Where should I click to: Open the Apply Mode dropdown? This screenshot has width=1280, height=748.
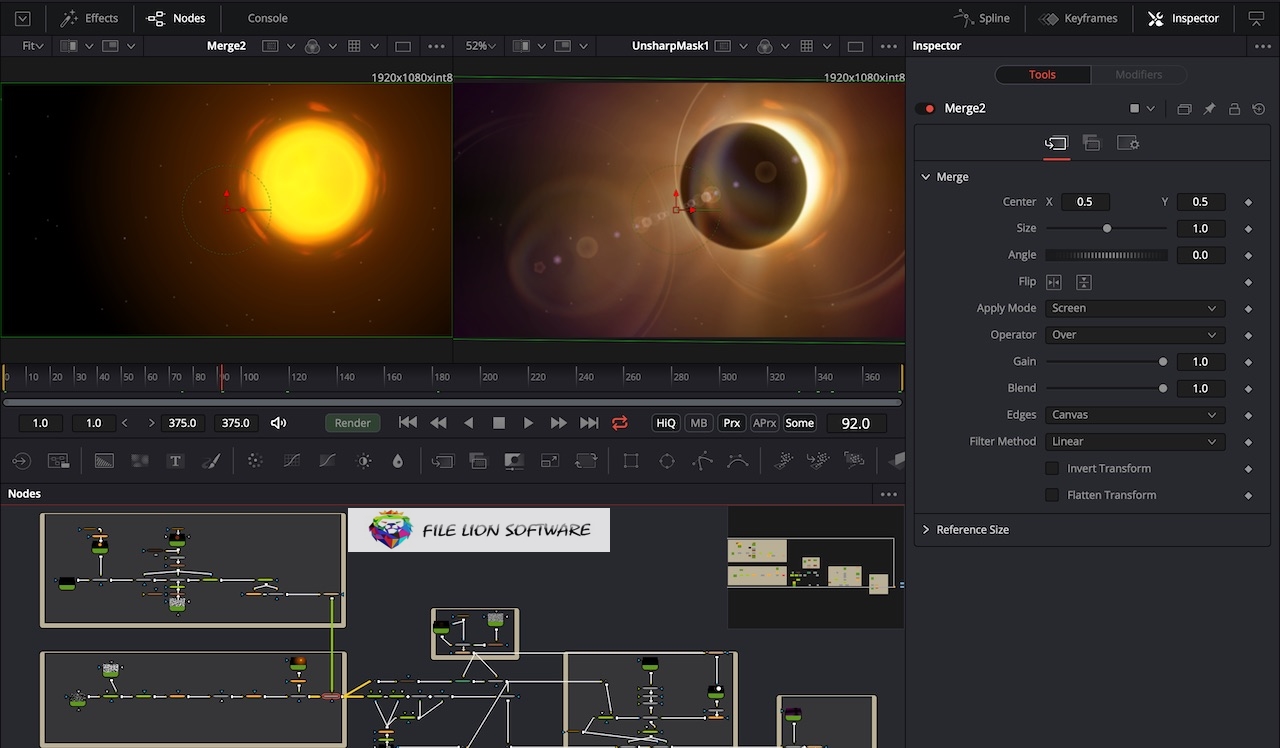pos(1134,308)
